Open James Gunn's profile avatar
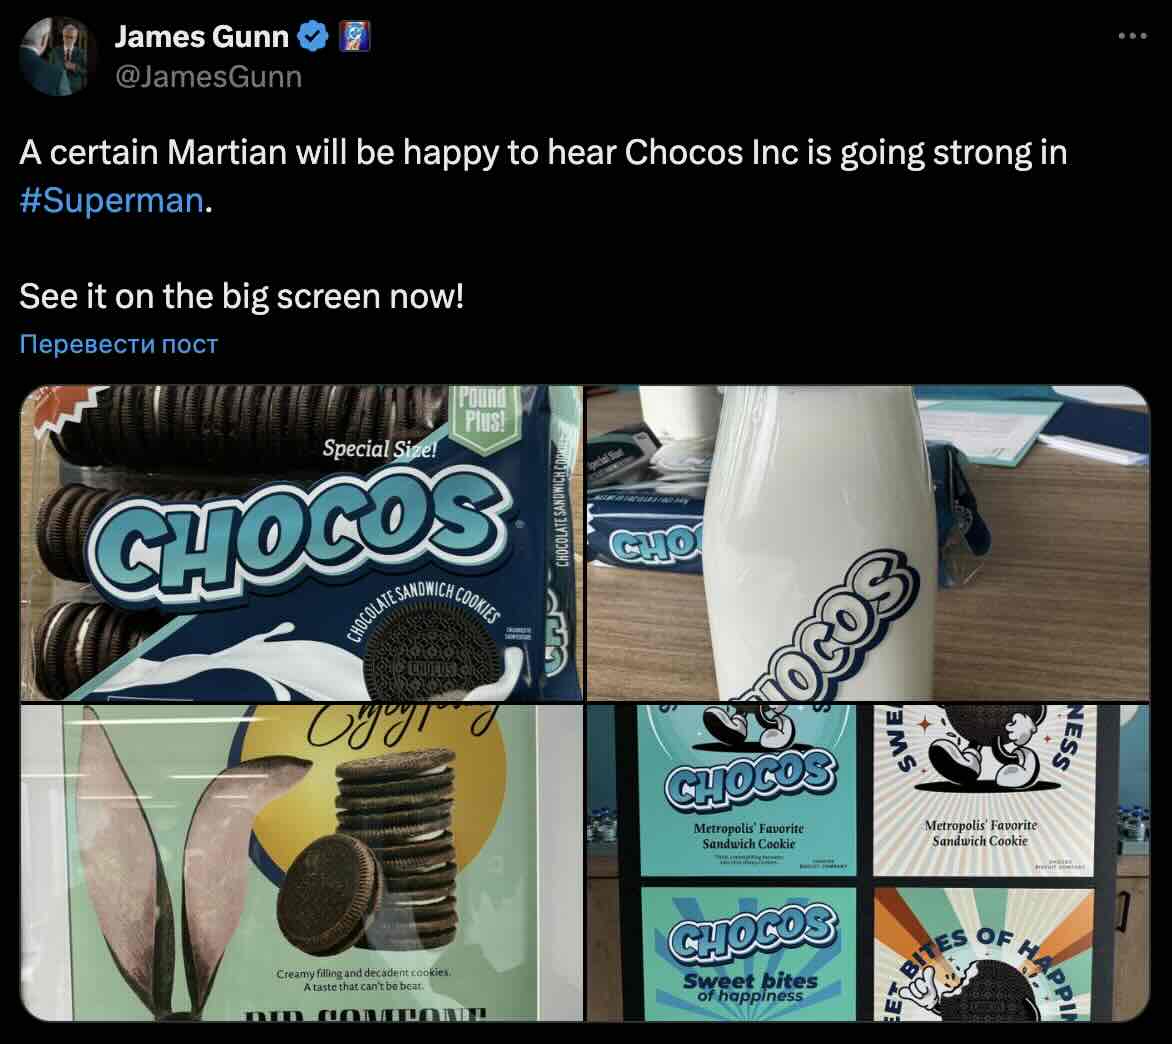The width and height of the screenshot is (1172, 1044). point(58,56)
